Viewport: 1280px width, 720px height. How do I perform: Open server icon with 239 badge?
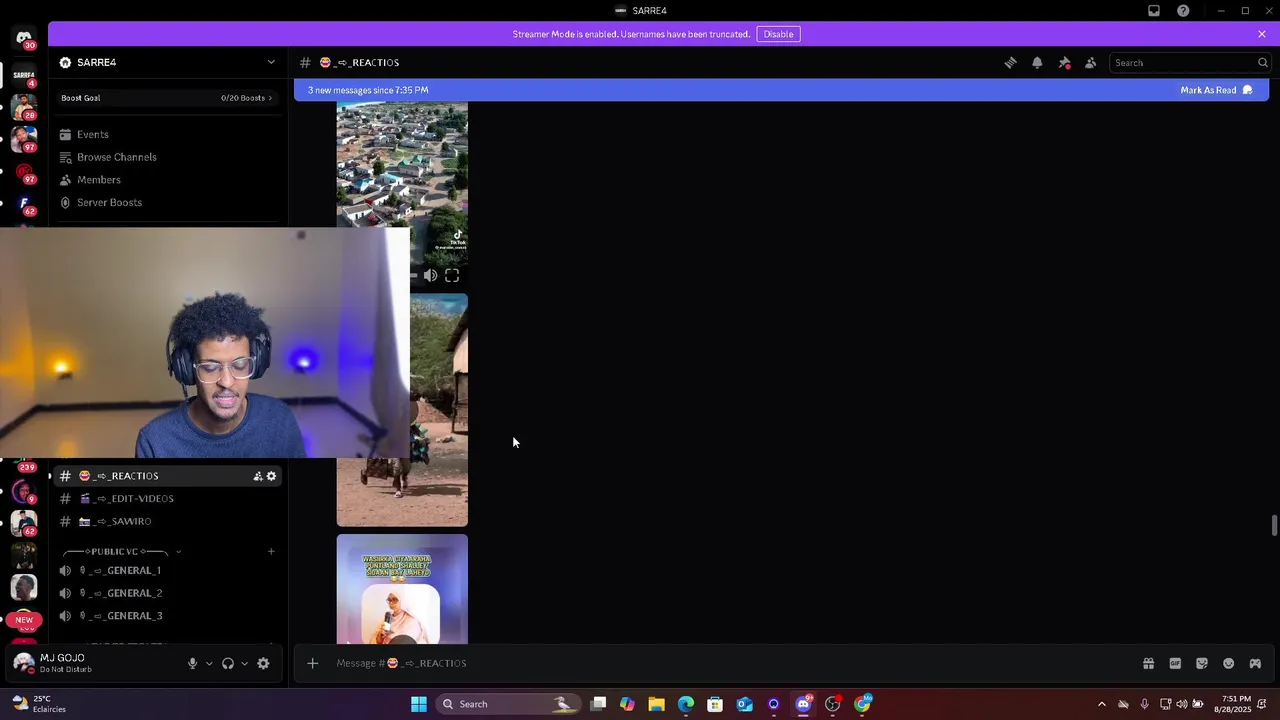[x=24, y=464]
